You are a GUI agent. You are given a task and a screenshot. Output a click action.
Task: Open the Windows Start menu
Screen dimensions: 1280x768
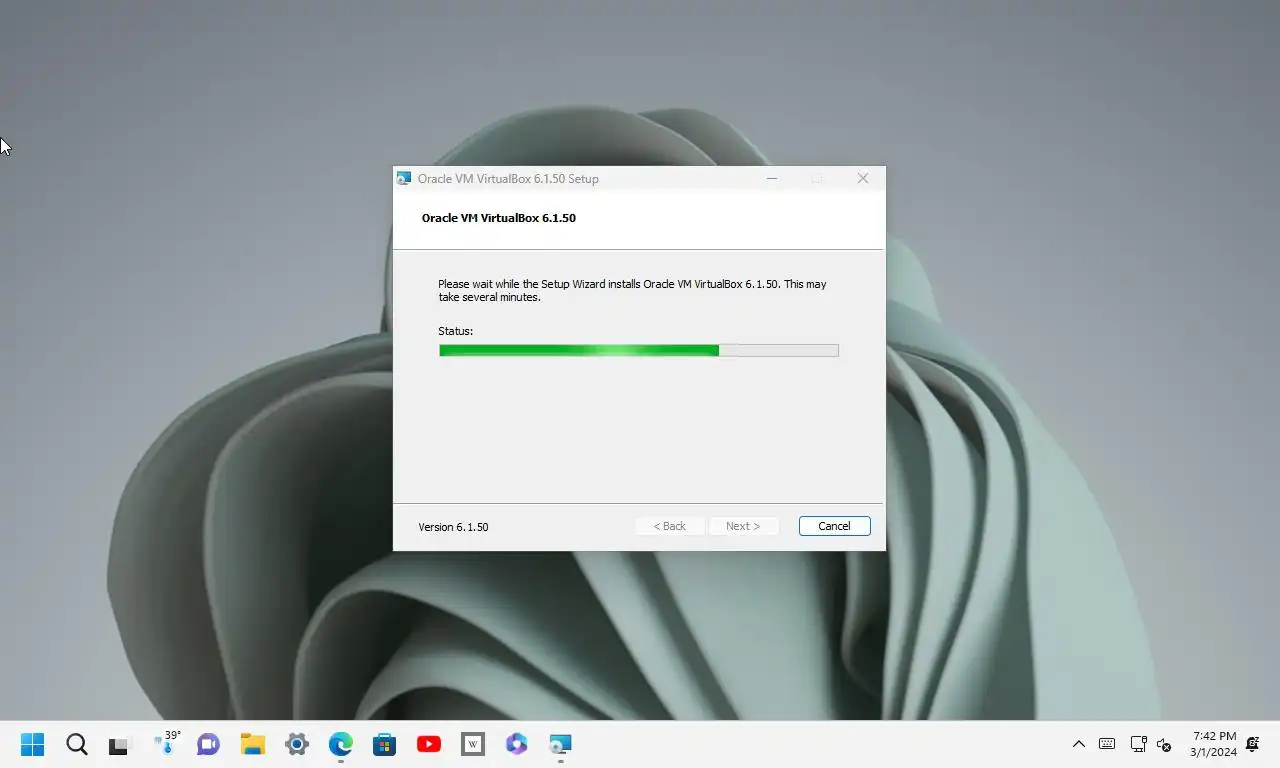33,744
